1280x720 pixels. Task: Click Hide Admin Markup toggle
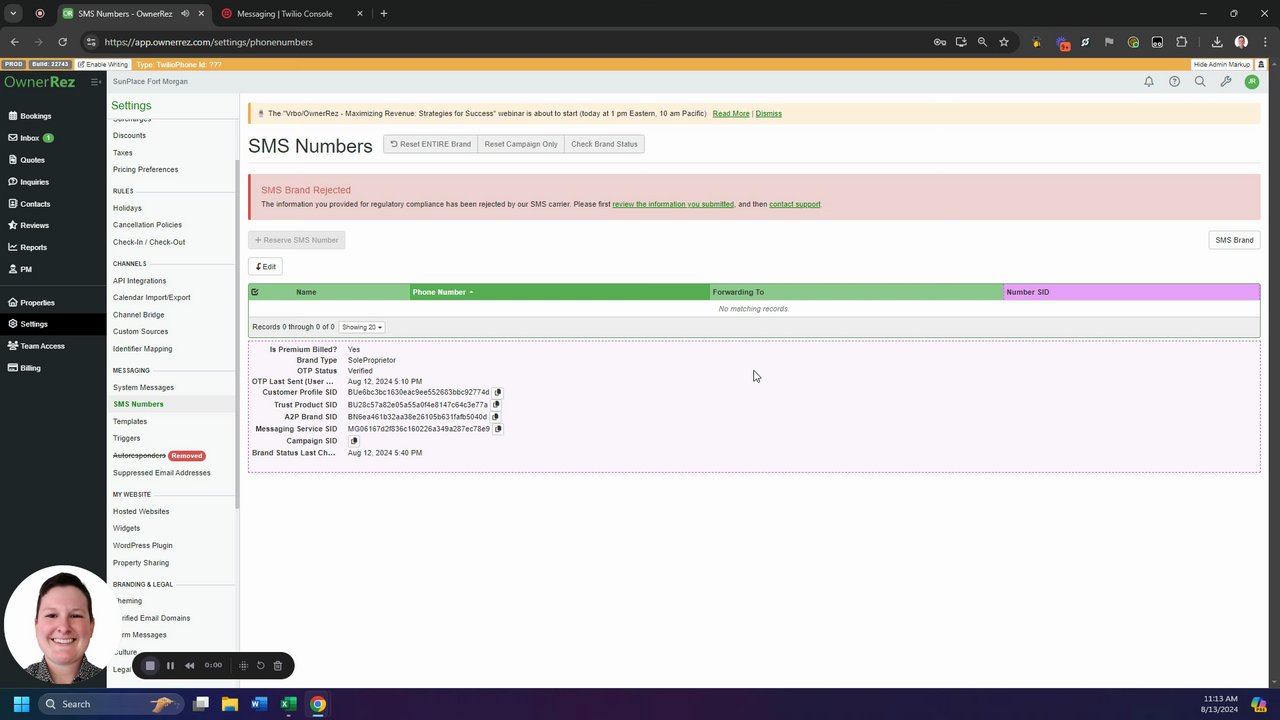pos(1221,64)
